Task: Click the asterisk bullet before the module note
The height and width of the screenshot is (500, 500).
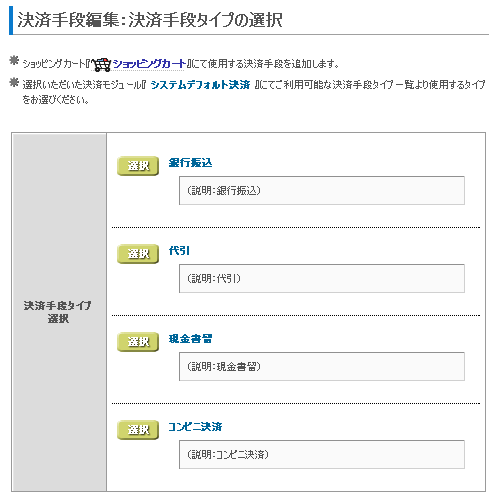Action: [x=14, y=82]
